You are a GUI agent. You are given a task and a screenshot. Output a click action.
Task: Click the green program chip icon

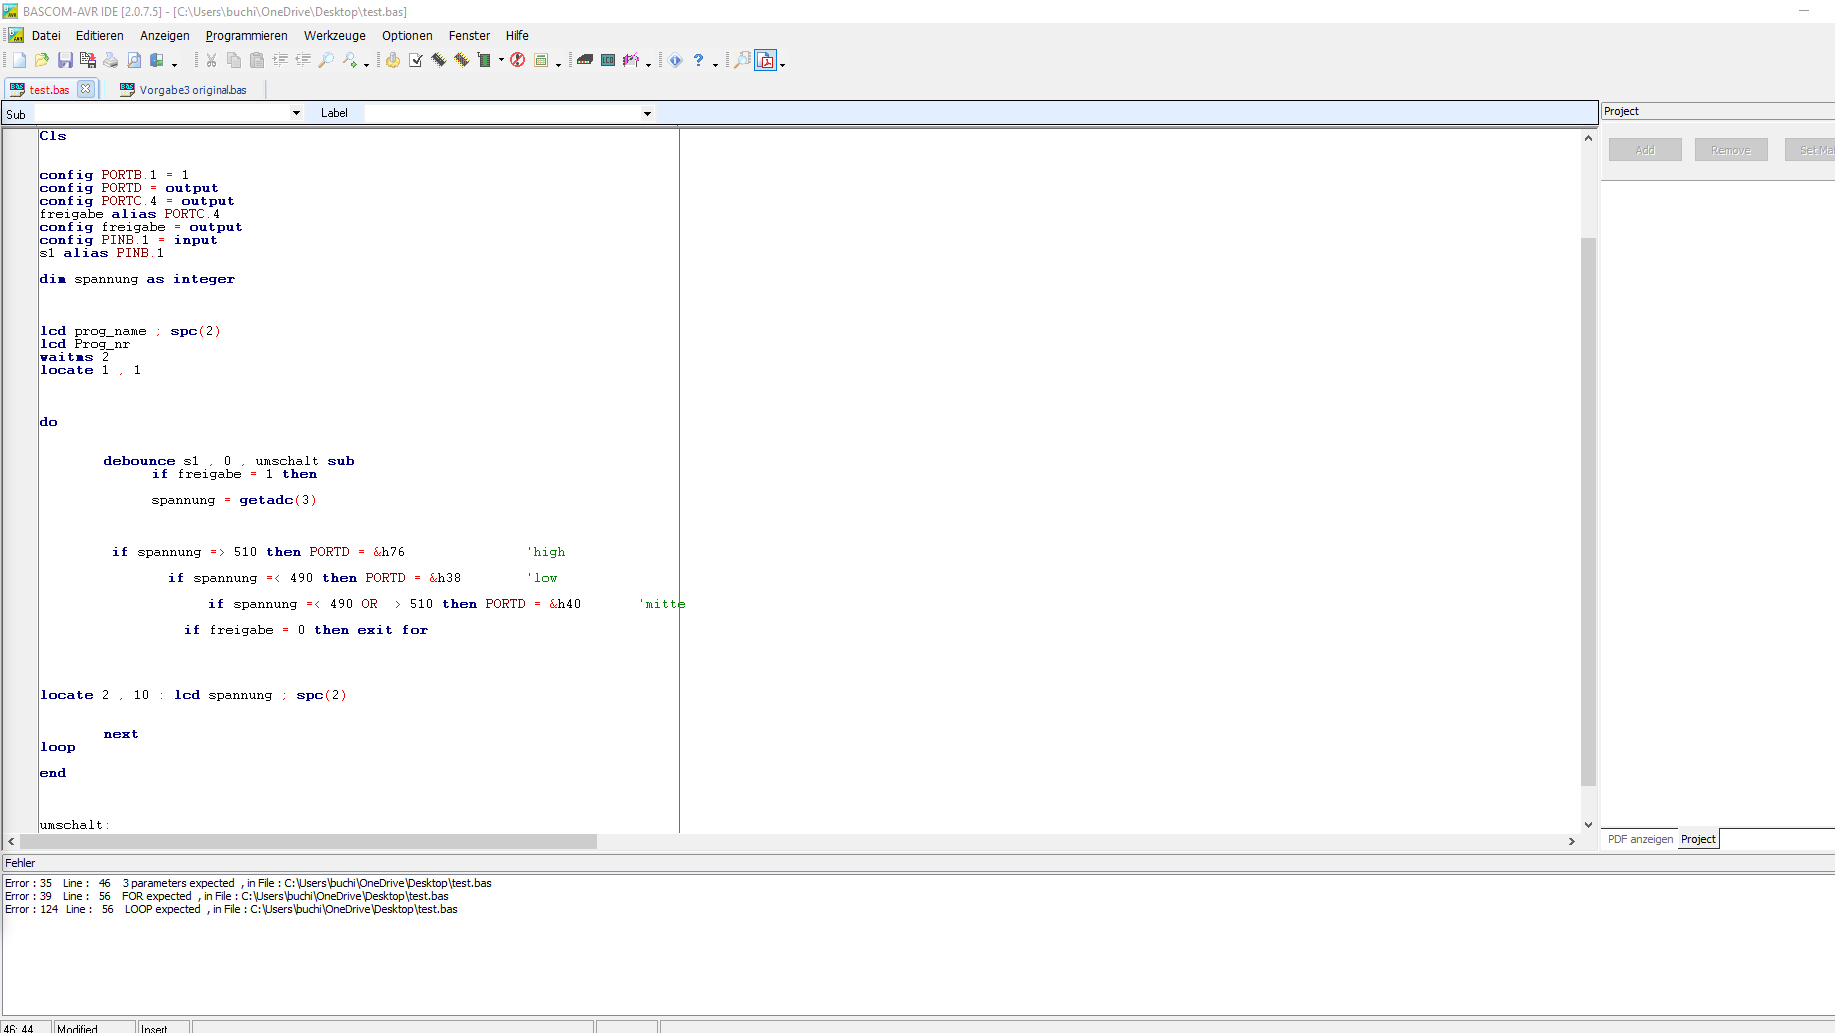pyautogui.click(x=485, y=61)
